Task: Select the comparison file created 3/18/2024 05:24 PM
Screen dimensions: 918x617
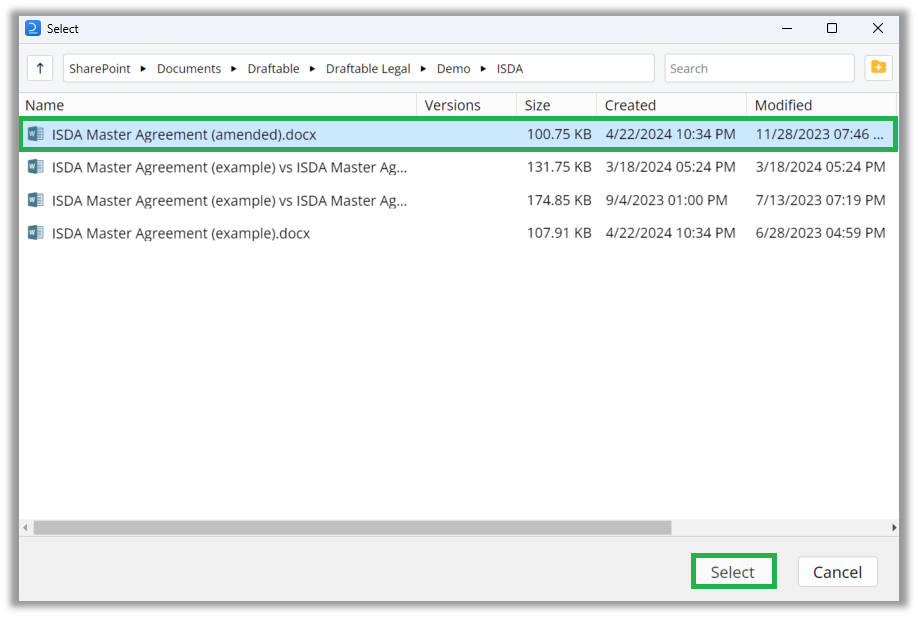Action: 458,167
